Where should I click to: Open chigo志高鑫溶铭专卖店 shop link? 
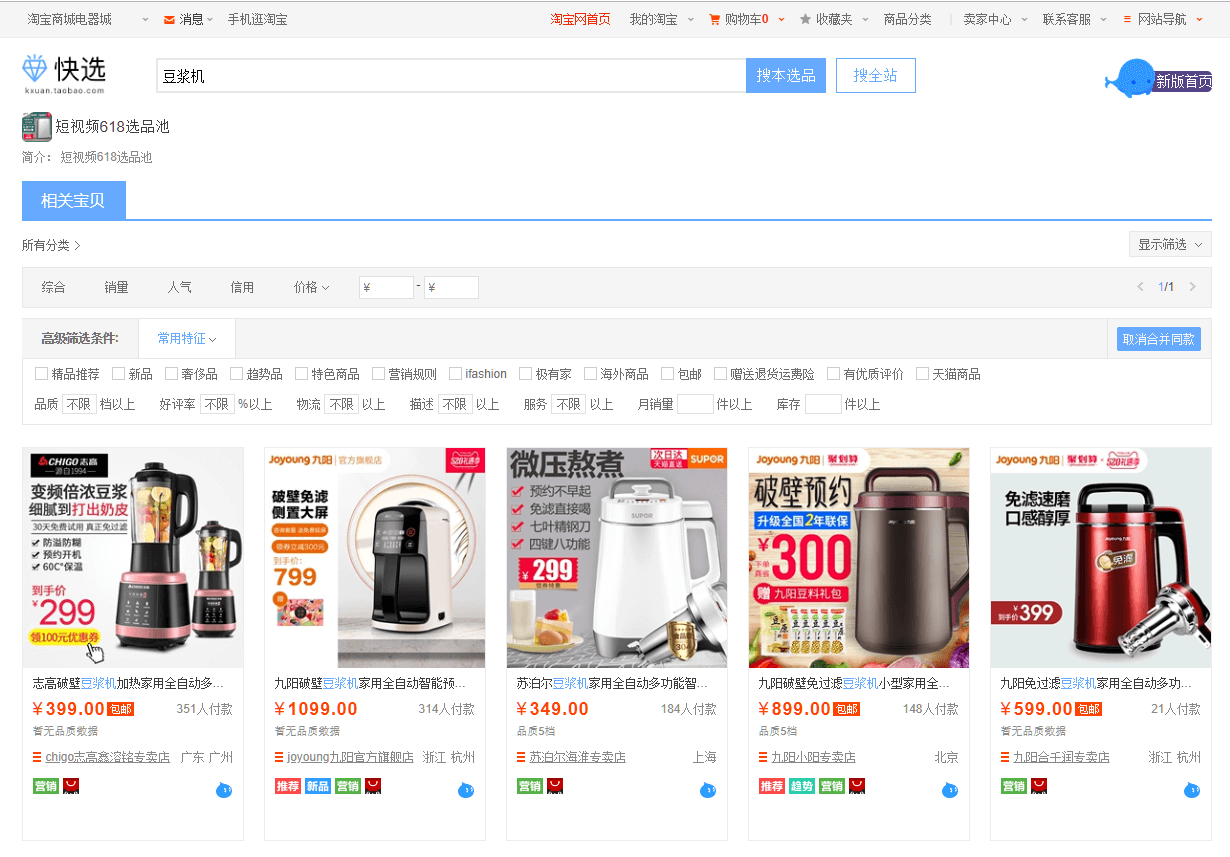tap(108, 757)
